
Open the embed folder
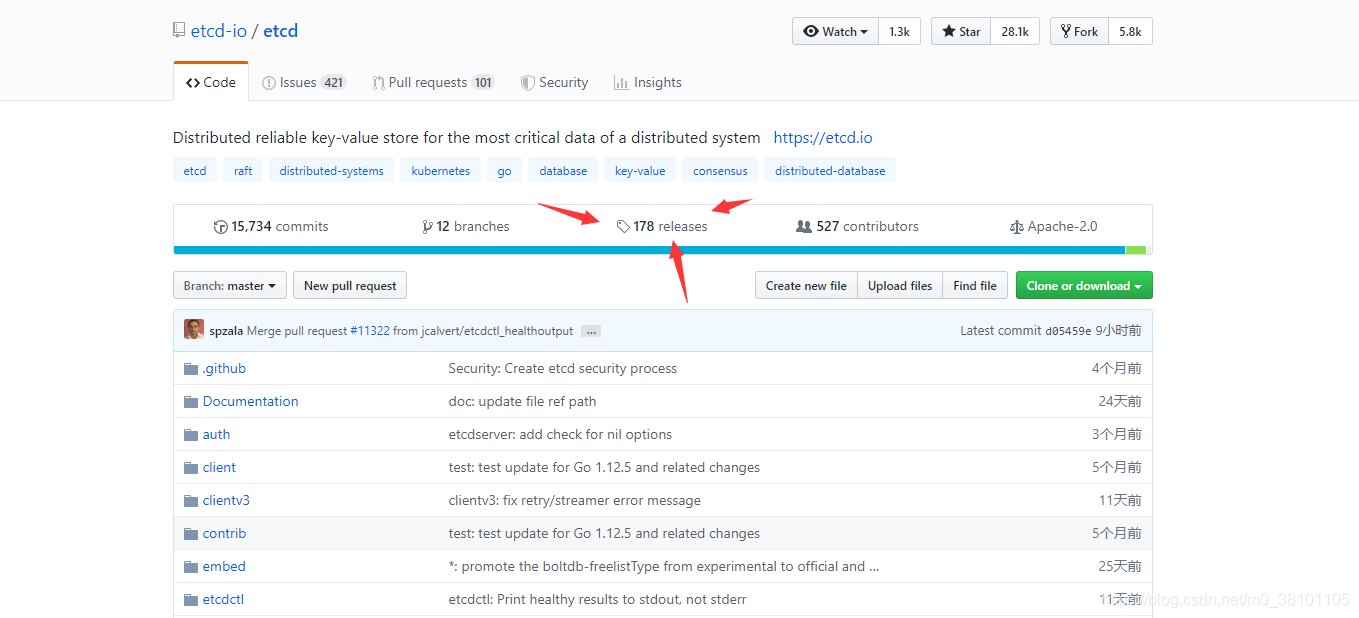pos(224,566)
